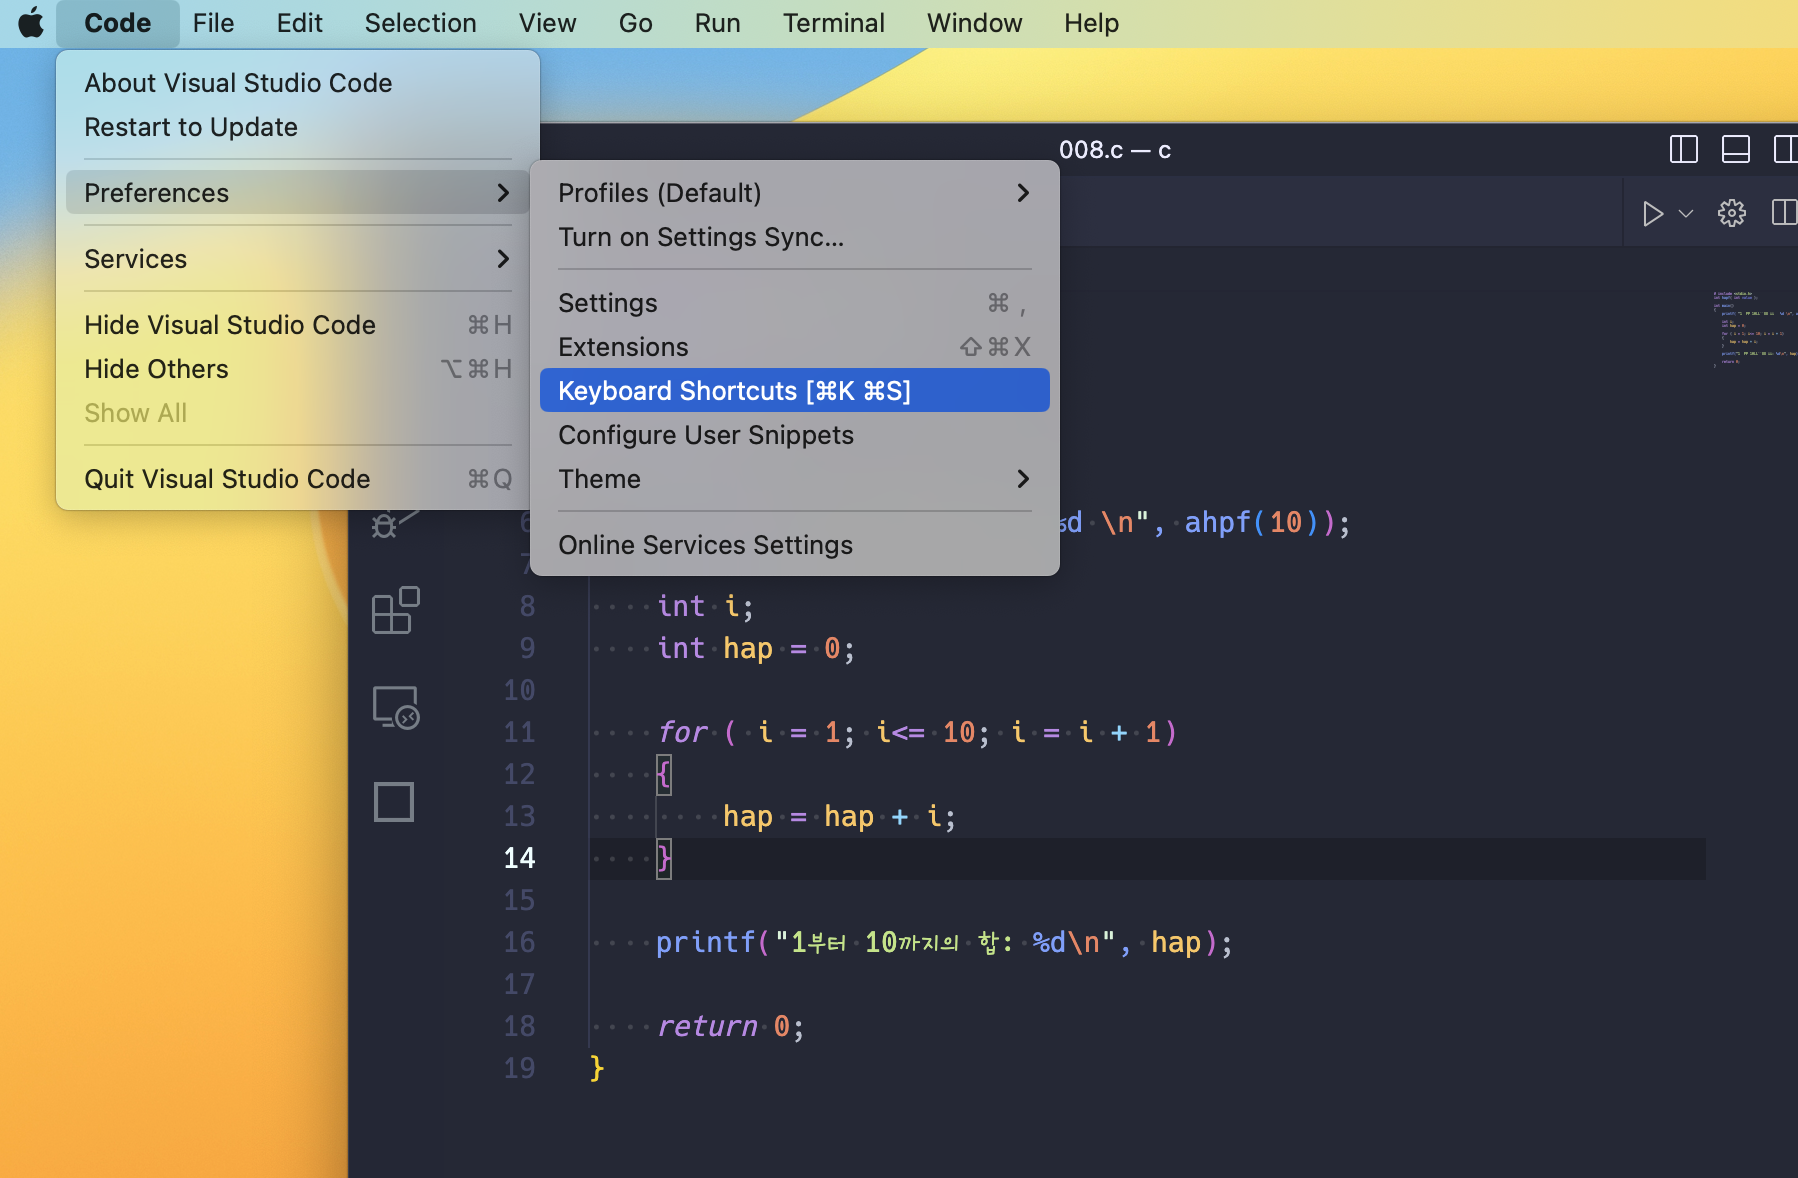This screenshot has height=1178, width=1798.
Task: Open Keyboard Shortcuts
Action: point(794,391)
